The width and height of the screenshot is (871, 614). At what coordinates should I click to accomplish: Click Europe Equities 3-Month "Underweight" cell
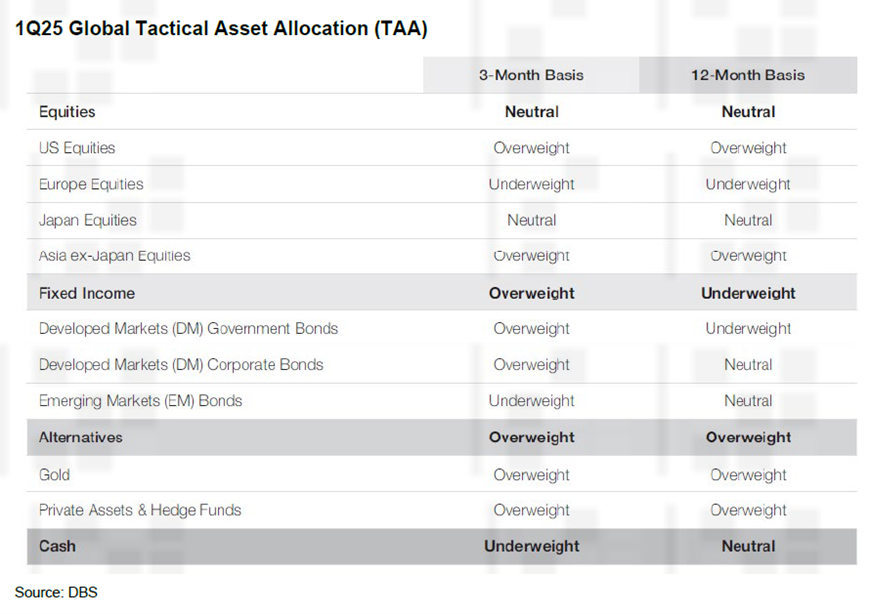[x=532, y=184]
